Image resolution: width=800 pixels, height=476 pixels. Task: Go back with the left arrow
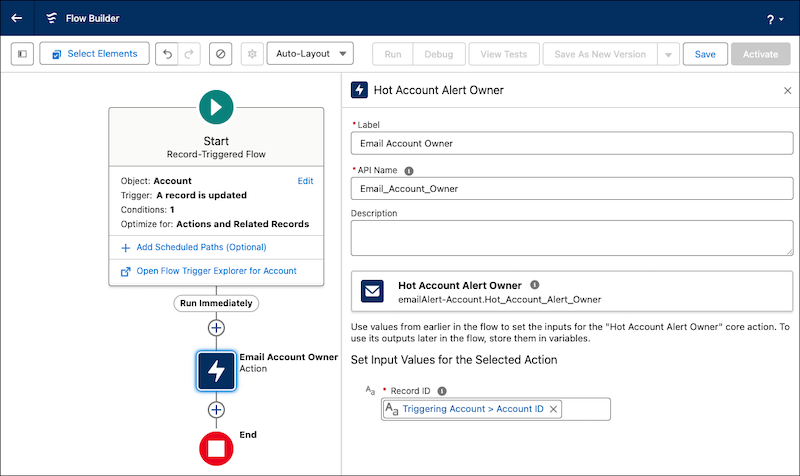[x=17, y=18]
